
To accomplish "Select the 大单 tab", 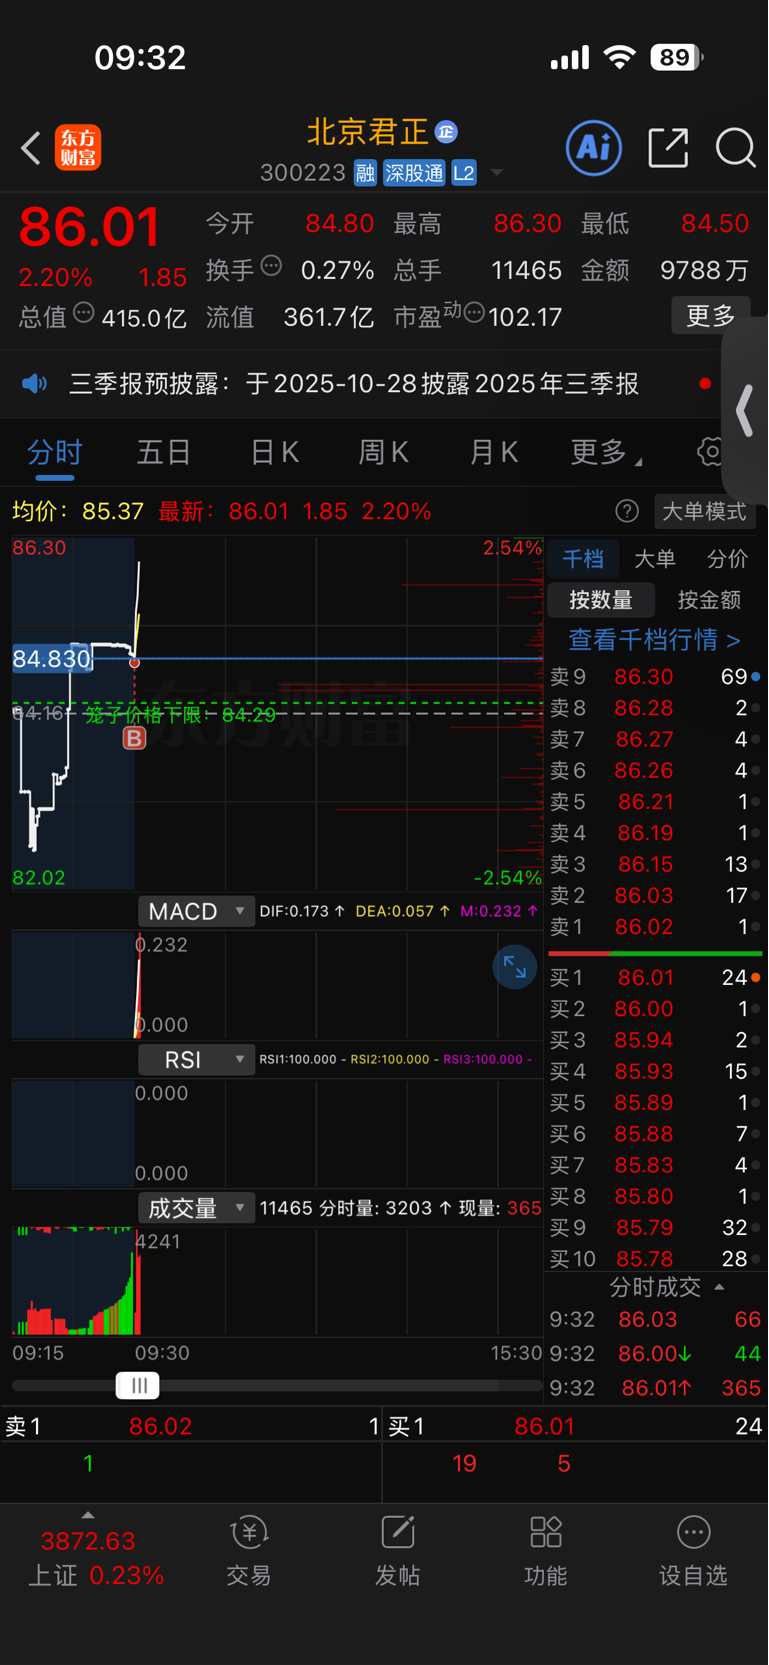I will 655,559.
